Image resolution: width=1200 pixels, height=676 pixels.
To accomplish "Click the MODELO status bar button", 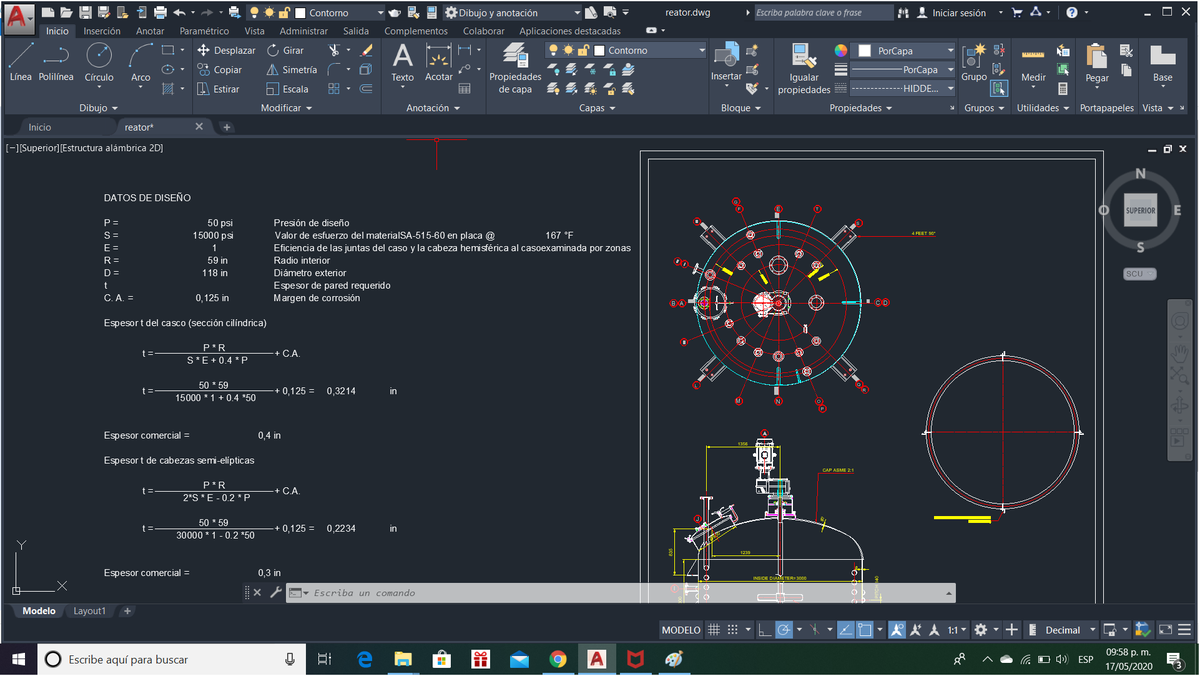I will 681,630.
